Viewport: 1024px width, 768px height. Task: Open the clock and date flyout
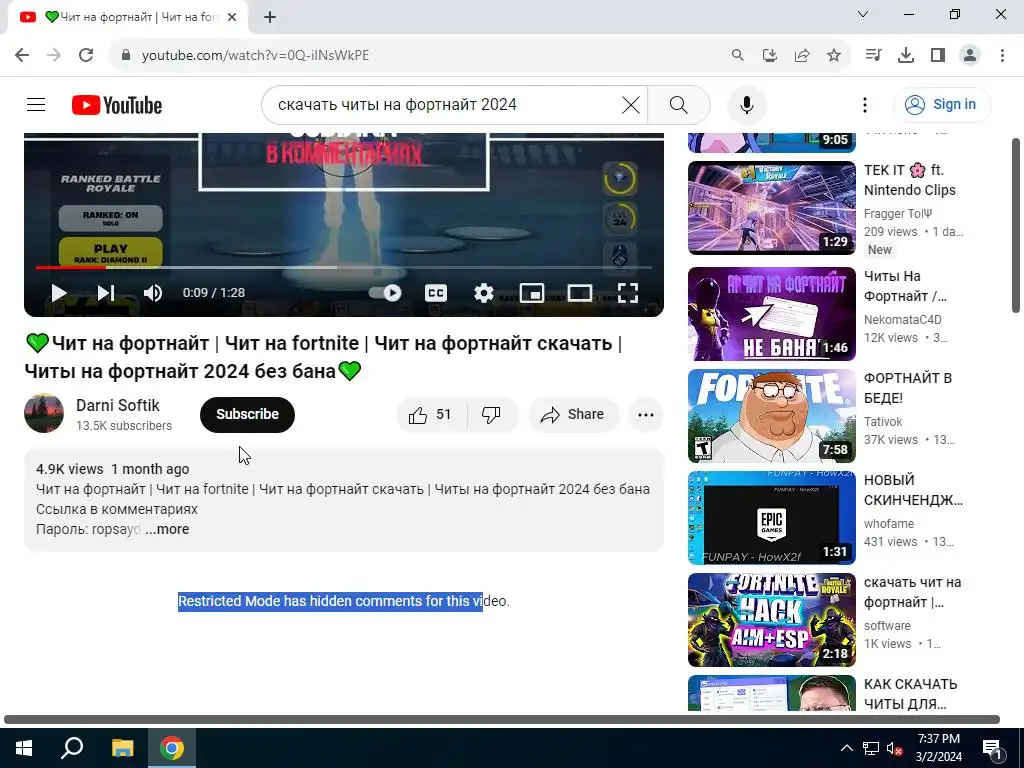(x=938, y=748)
